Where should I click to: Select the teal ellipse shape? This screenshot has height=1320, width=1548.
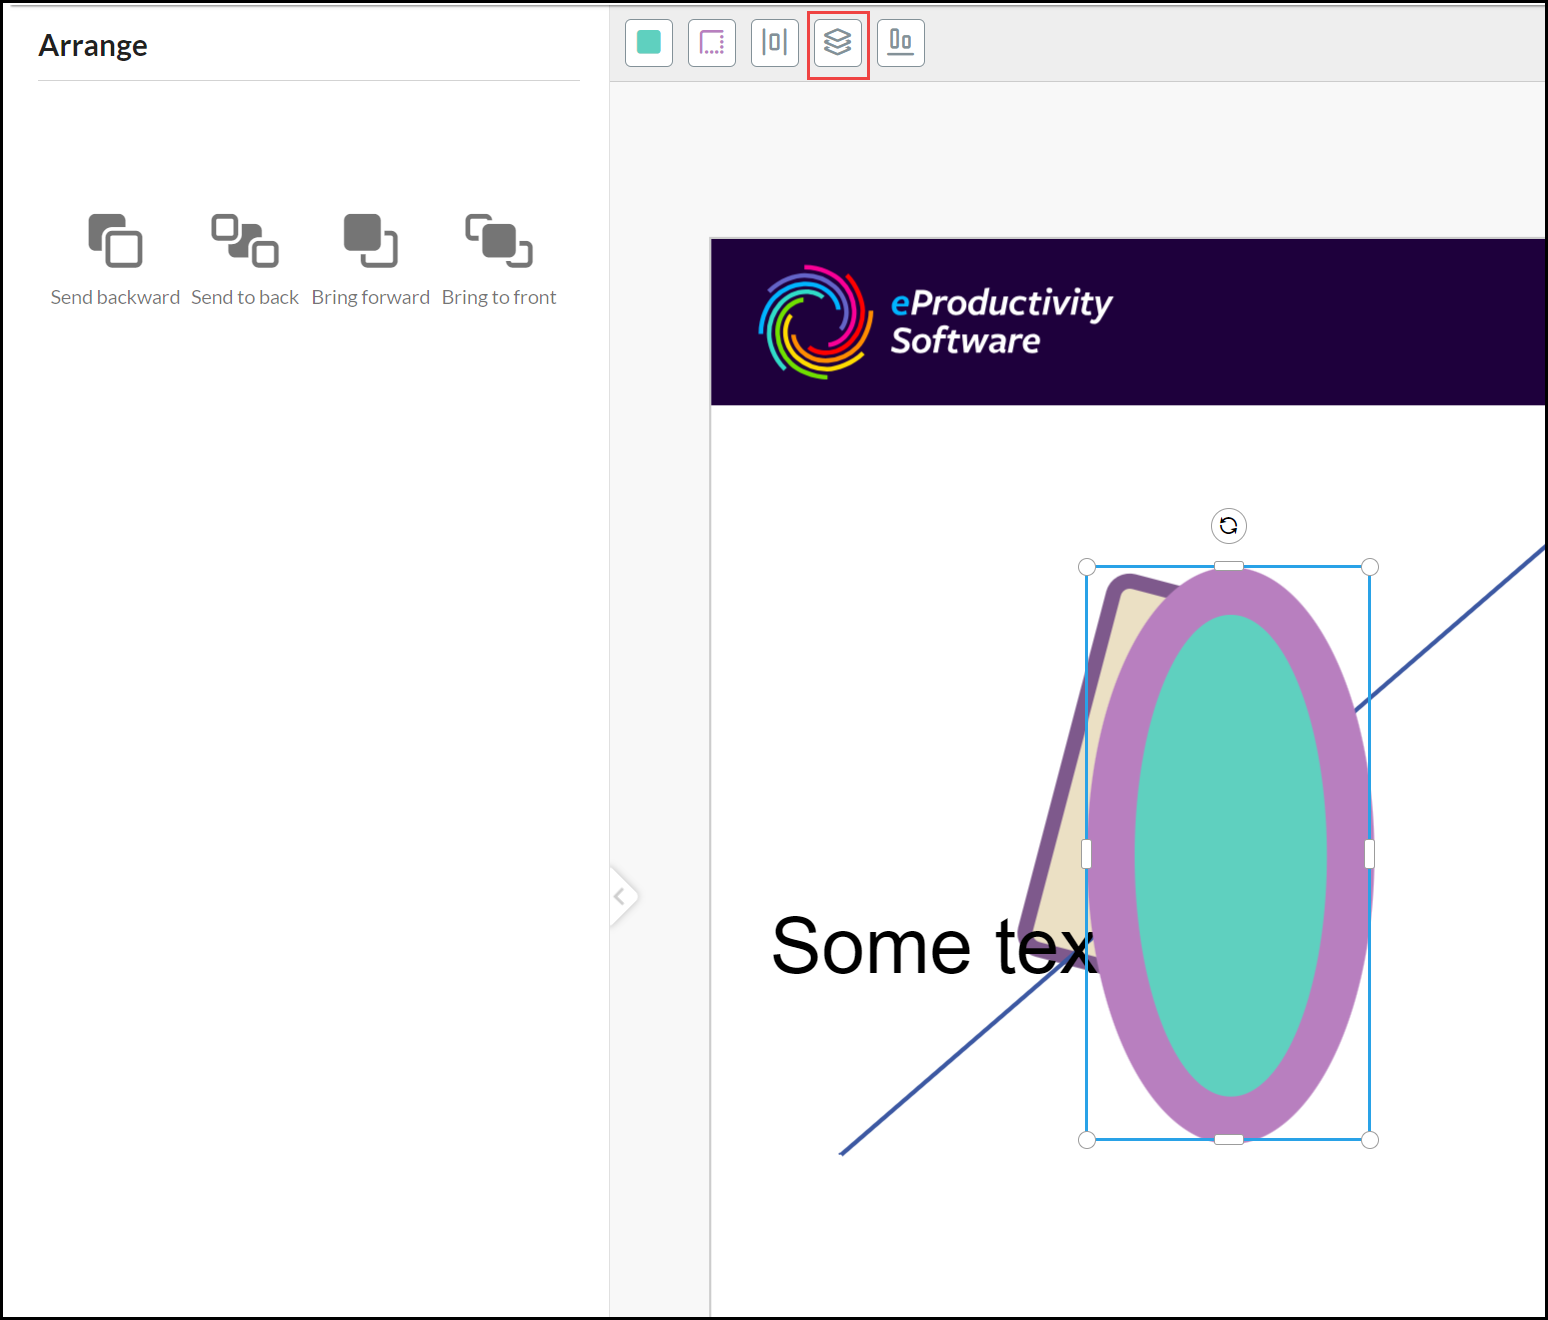coord(1230,855)
